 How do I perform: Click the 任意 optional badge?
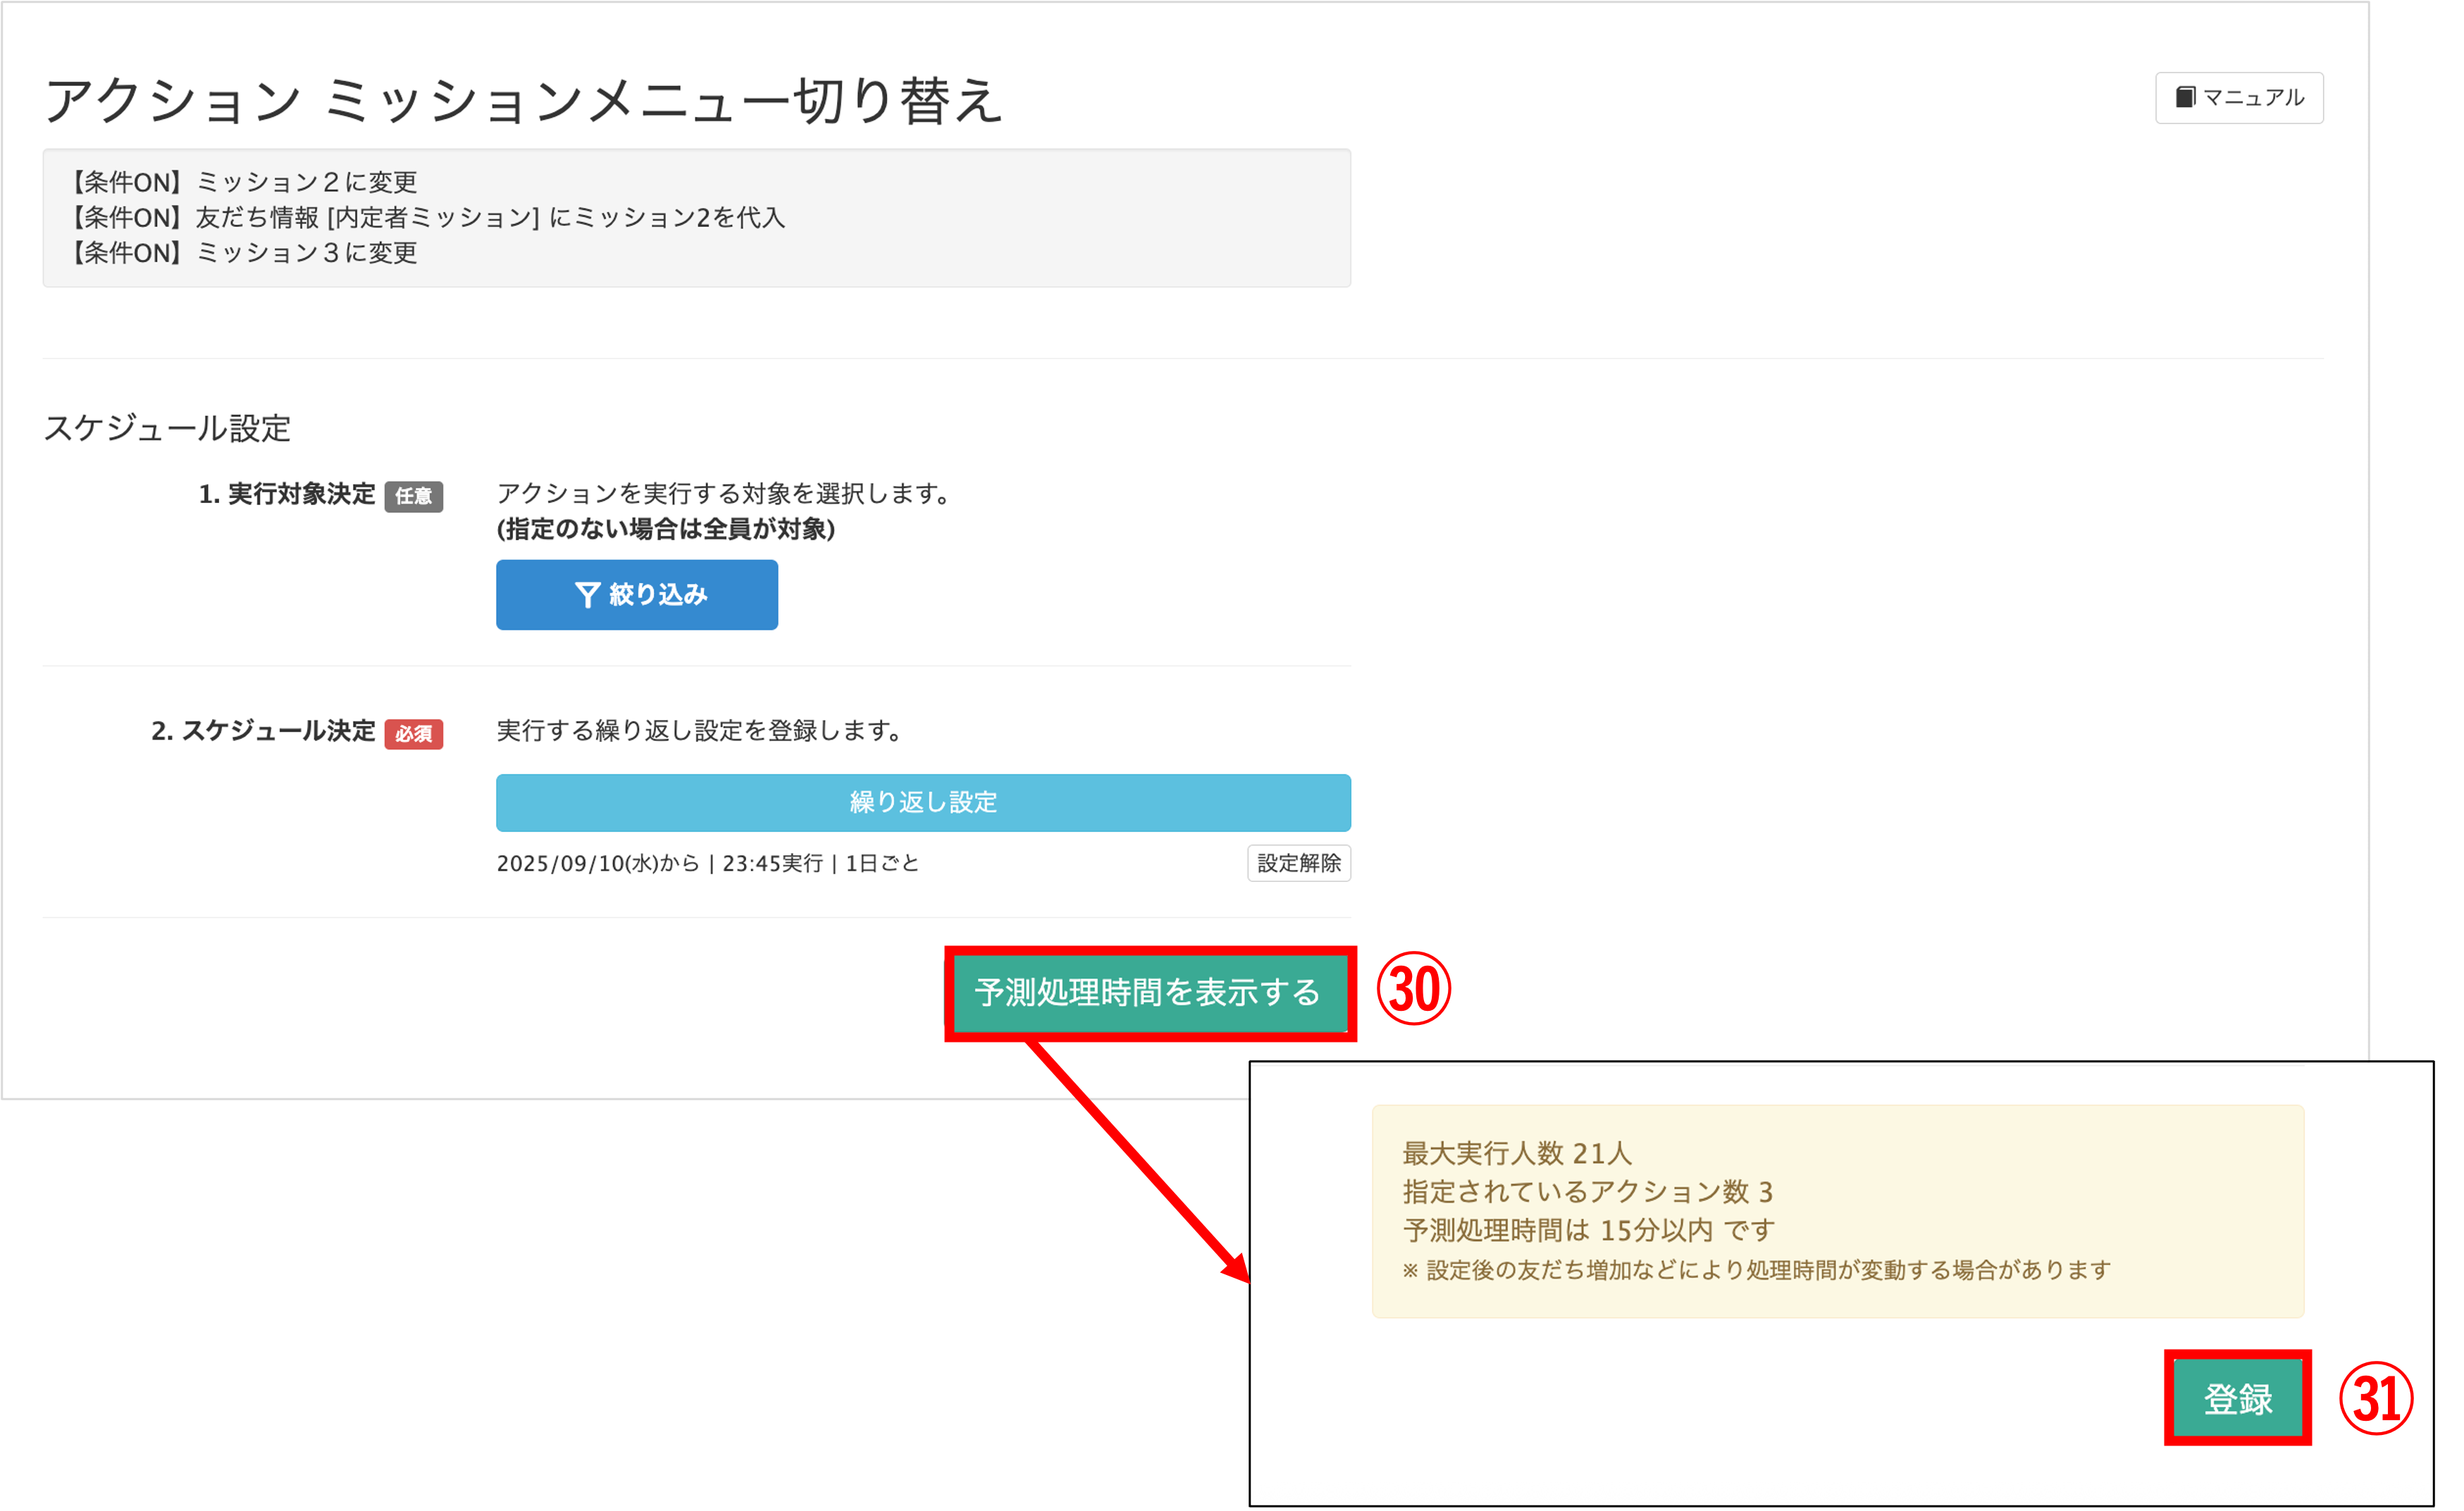[x=413, y=496]
